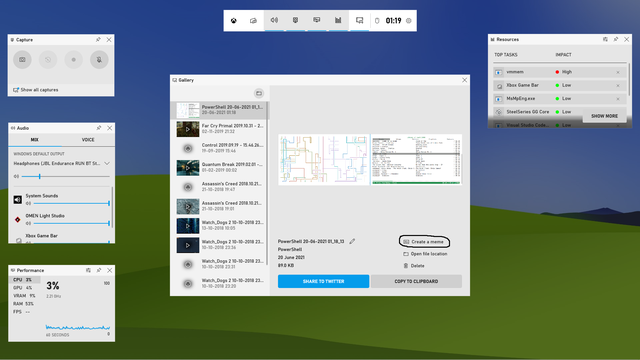
Task: Adjust the Windows default output volume slider
Action: [x=66, y=176]
